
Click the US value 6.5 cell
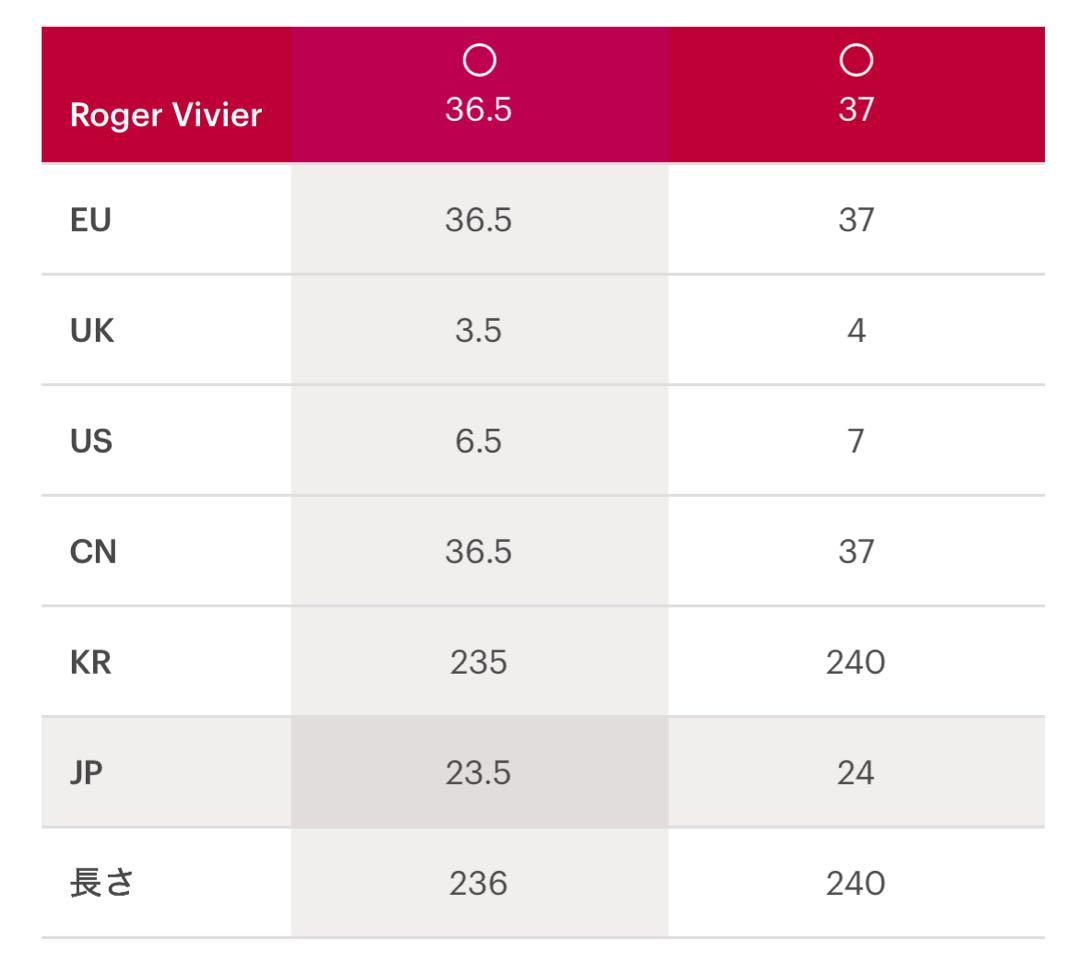pyautogui.click(x=479, y=441)
